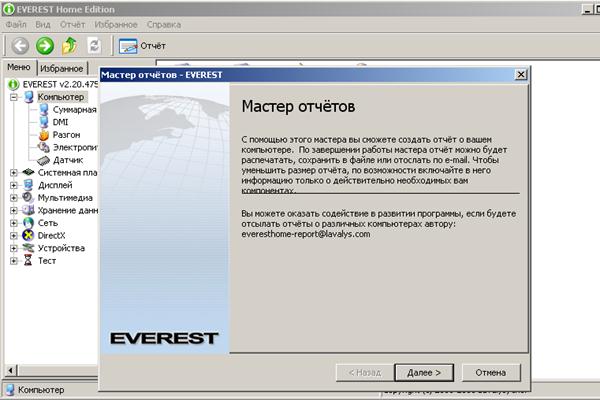Click the Тест hourglass icon
This screenshot has width=600, height=400.
click(28, 260)
